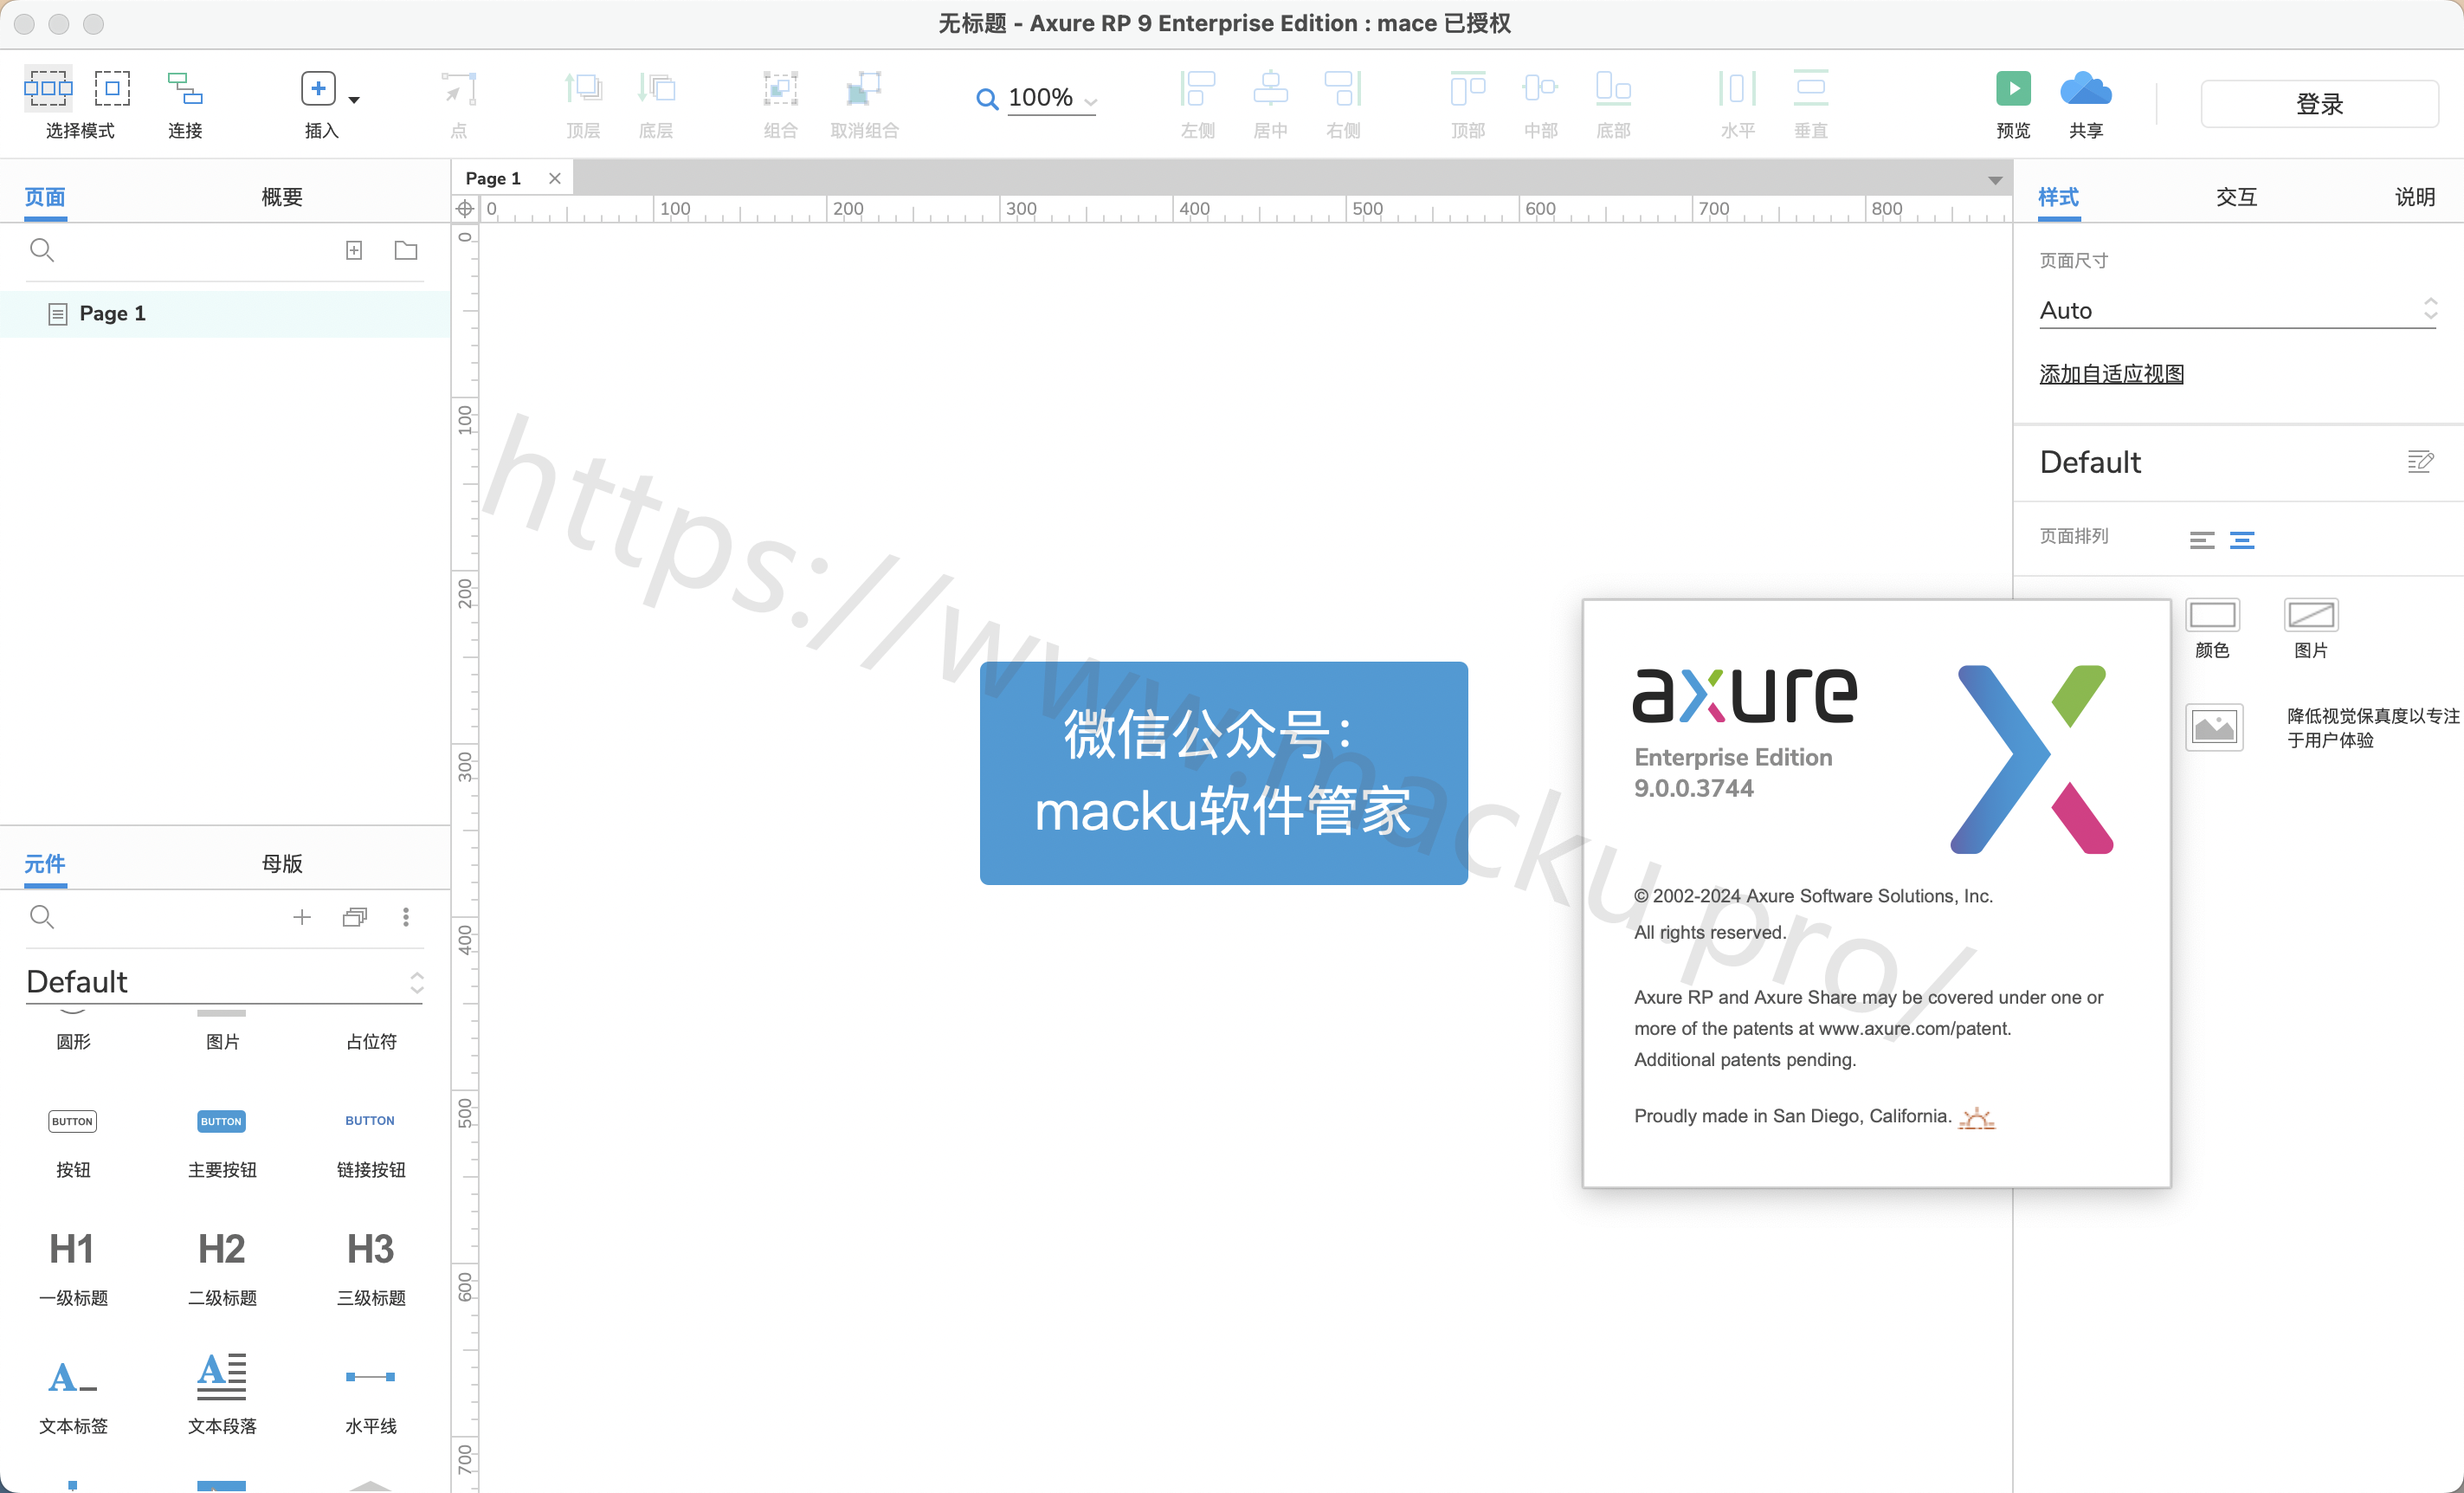
Task: Set page alignment to left
Action: point(2201,540)
